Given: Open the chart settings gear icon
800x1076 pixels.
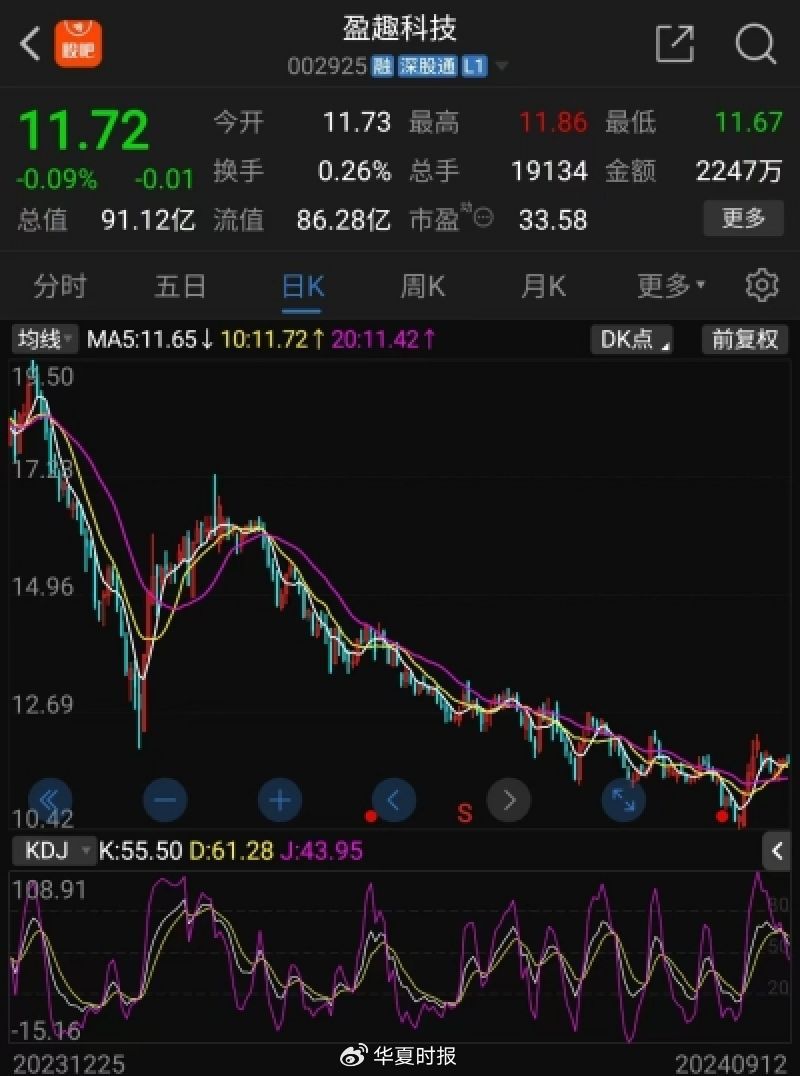Looking at the screenshot, I should pyautogui.click(x=762, y=286).
